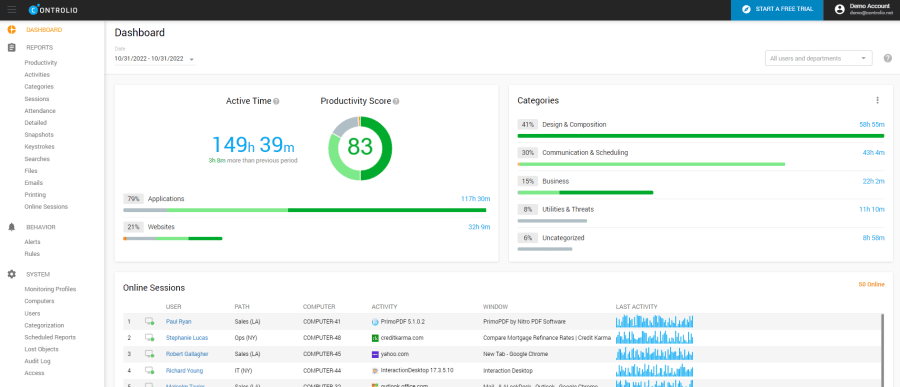Open the Emails report
900x387 pixels.
[x=33, y=183]
